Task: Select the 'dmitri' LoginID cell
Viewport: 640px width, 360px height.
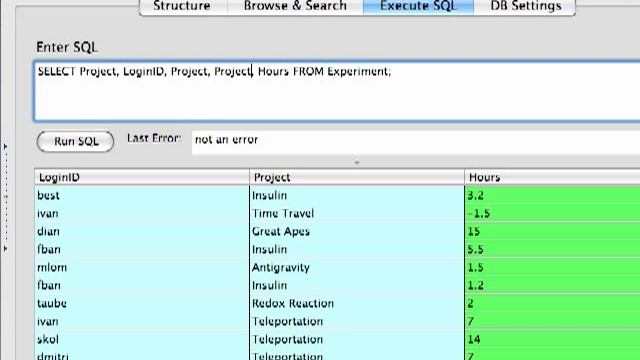Action: [142, 355]
